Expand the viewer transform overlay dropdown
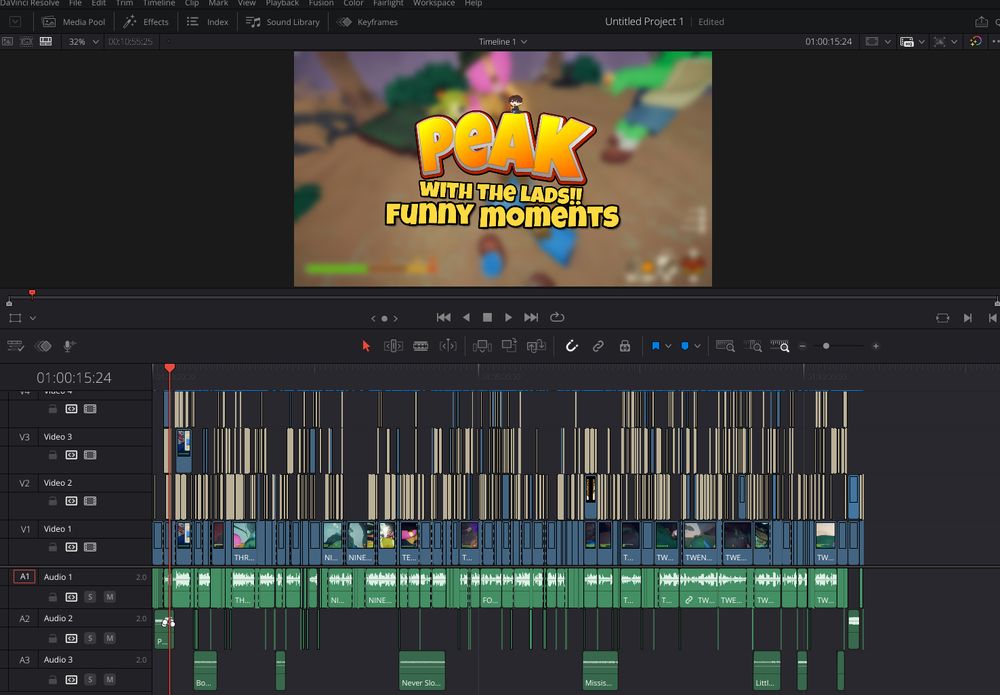1000x695 pixels. tap(33, 318)
